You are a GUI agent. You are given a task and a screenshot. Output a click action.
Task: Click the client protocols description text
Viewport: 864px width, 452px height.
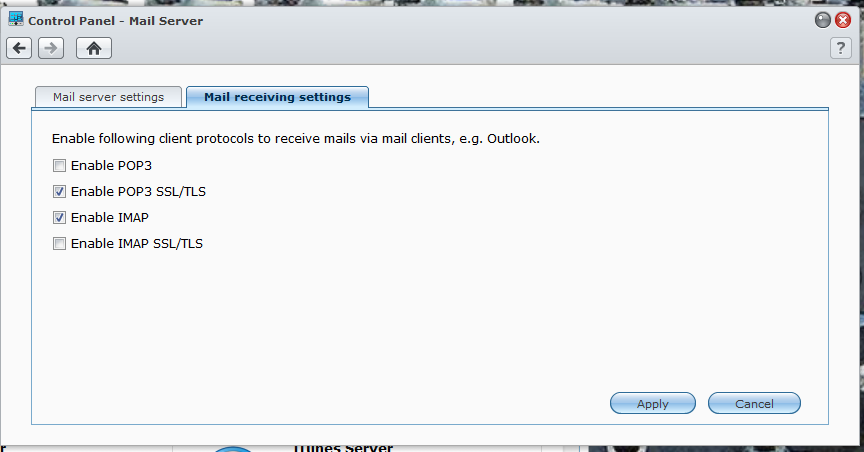pos(296,138)
